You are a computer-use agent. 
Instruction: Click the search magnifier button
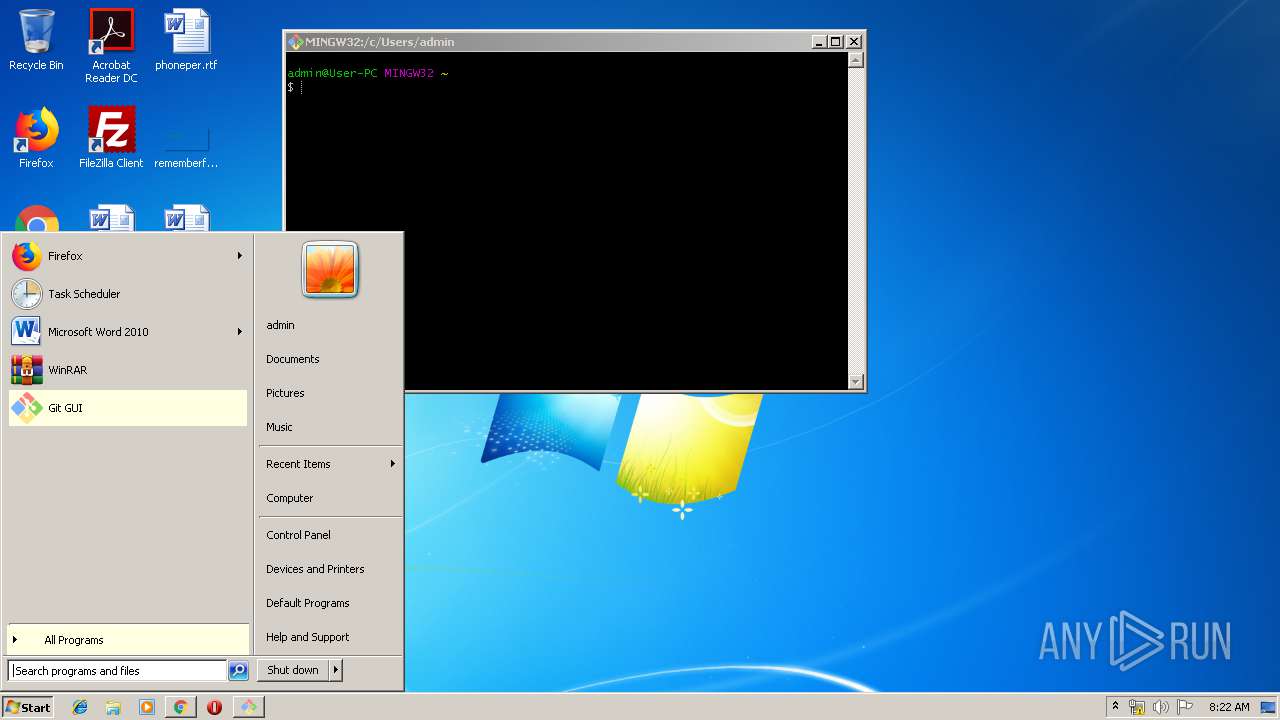pyautogui.click(x=238, y=671)
